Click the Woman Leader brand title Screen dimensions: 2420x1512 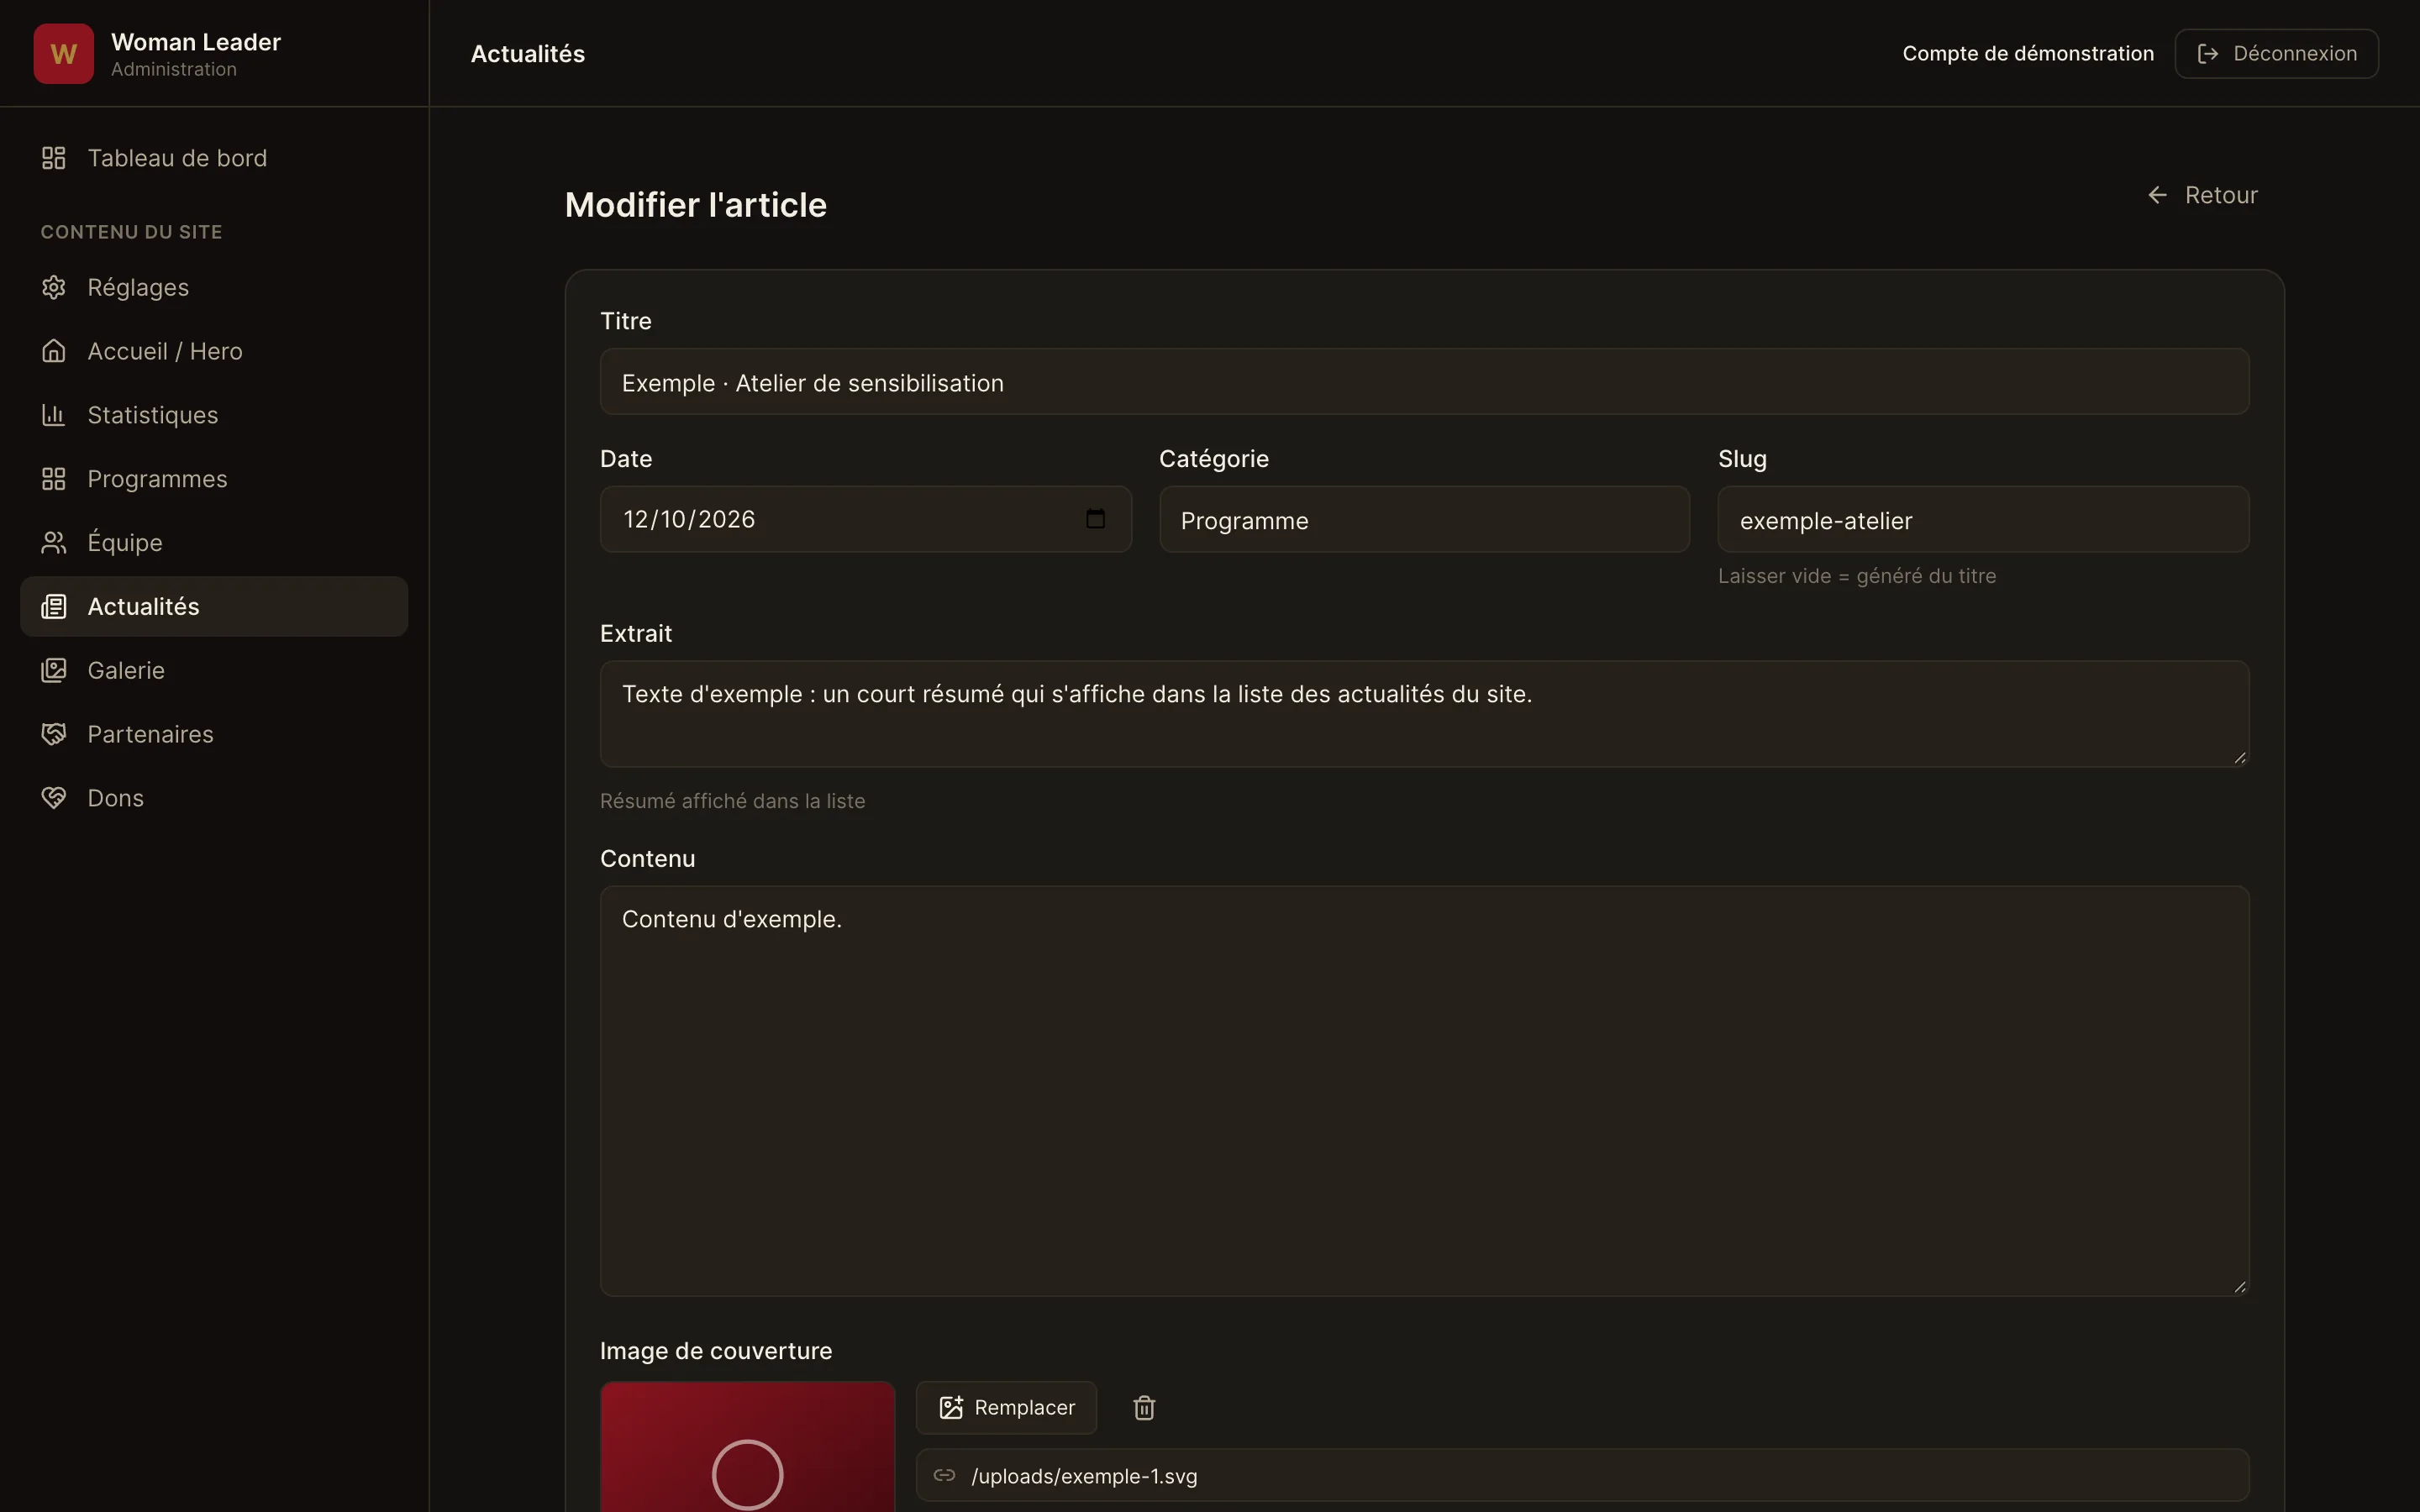pyautogui.click(x=196, y=42)
